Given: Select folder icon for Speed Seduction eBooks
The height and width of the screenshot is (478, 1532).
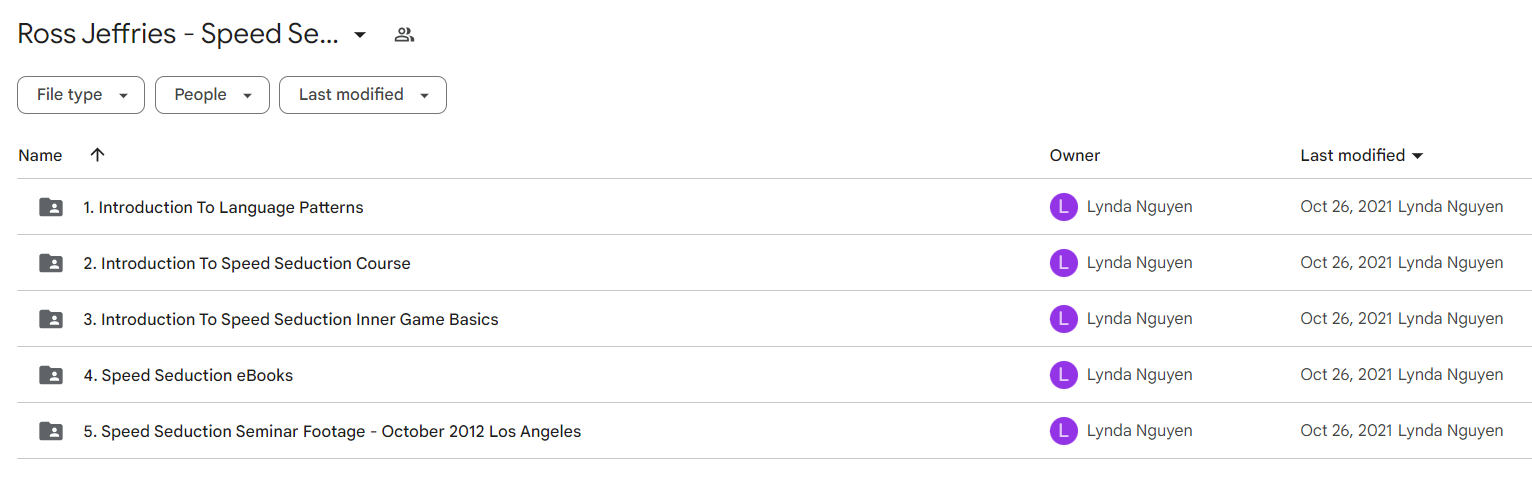Looking at the screenshot, I should [x=50, y=376].
